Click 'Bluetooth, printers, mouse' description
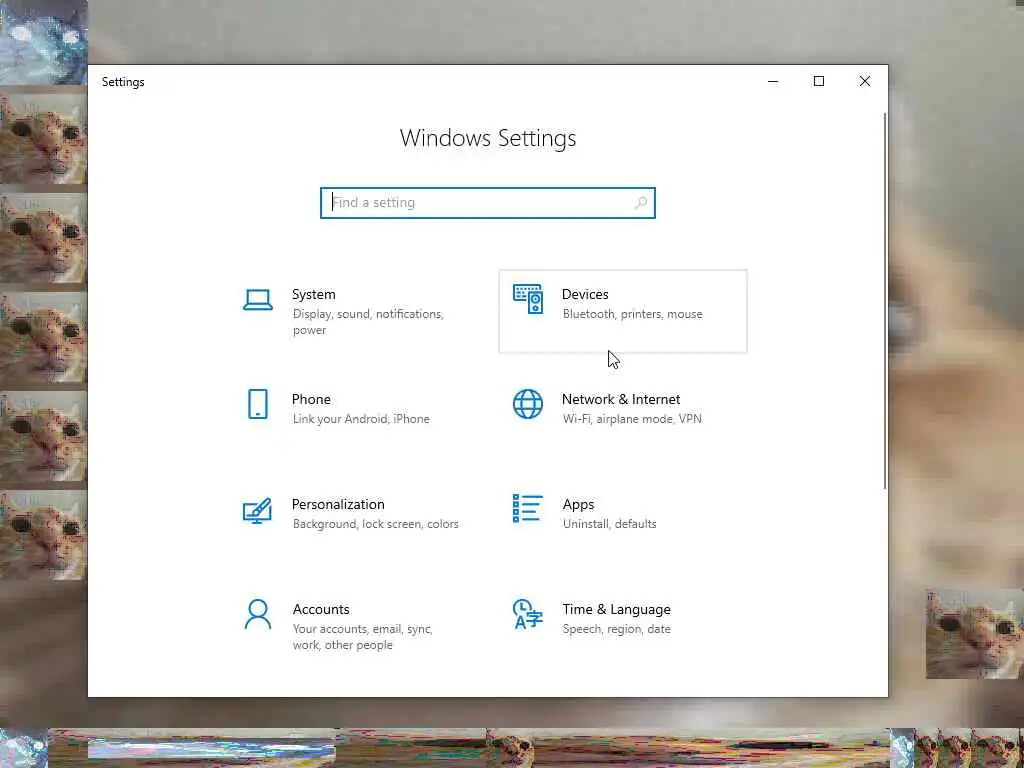The height and width of the screenshot is (768, 1024). [633, 314]
